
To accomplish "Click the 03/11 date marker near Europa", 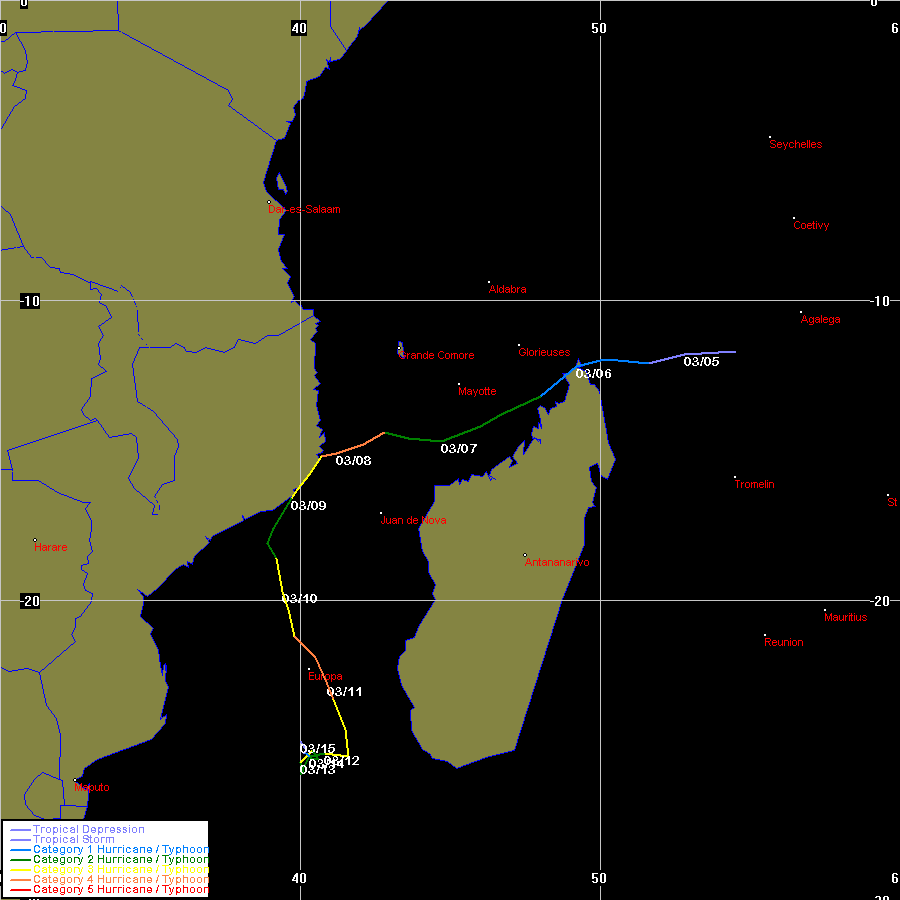I will click(344, 691).
